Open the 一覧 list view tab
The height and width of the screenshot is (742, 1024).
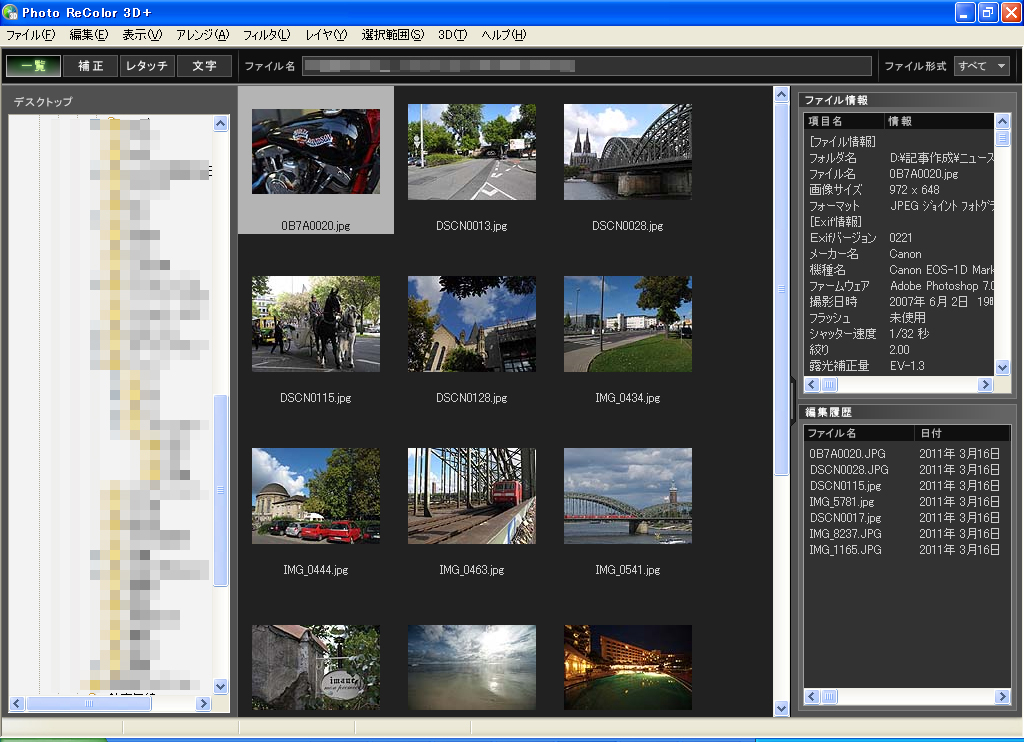pyautogui.click(x=33, y=66)
